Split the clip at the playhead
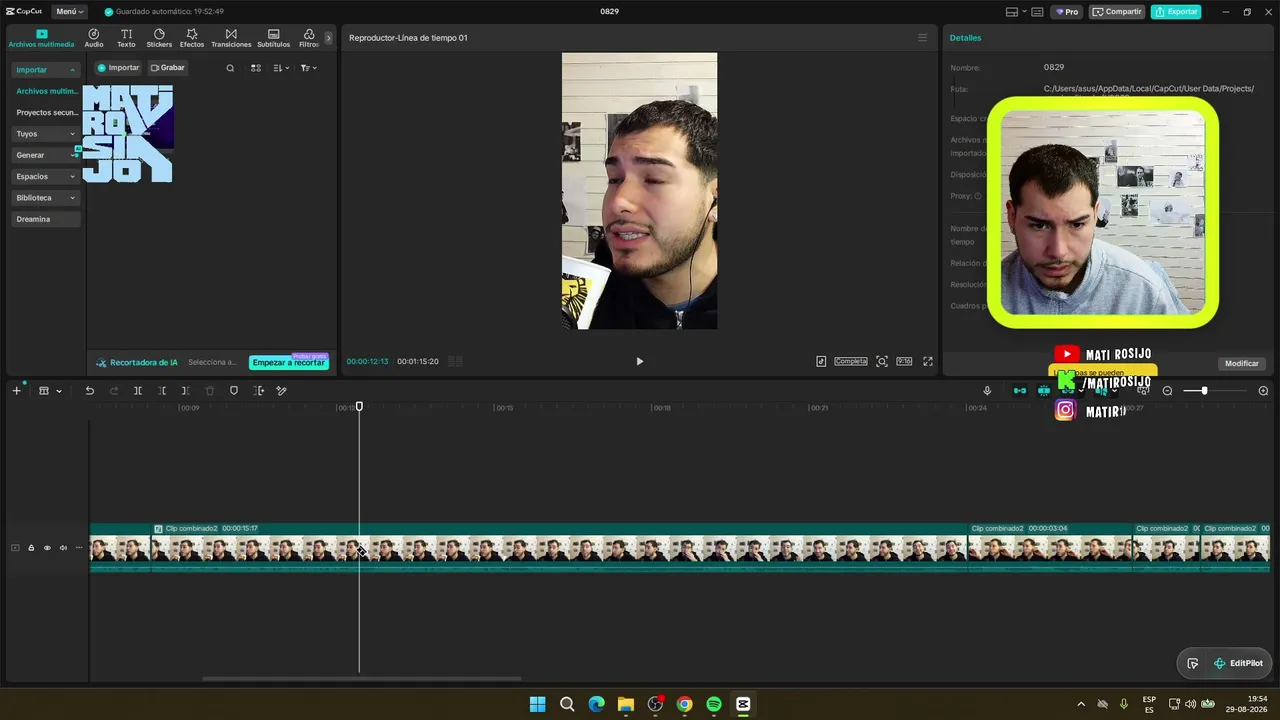The width and height of the screenshot is (1280, 720). (138, 390)
